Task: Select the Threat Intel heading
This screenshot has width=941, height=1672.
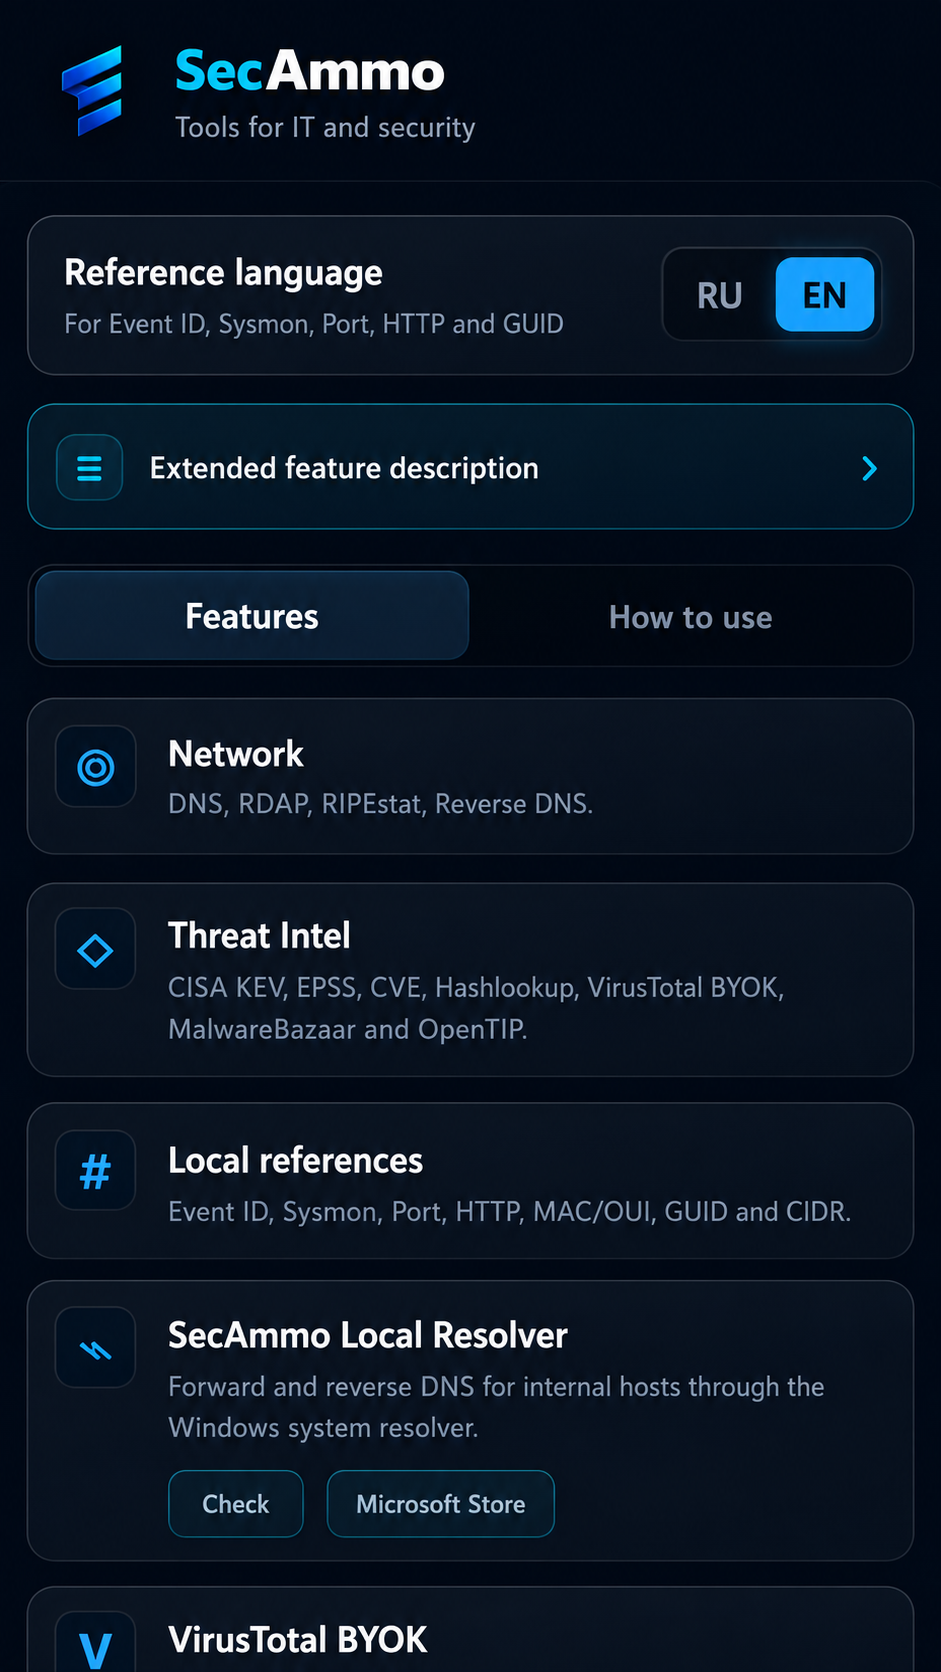Action: click(259, 936)
